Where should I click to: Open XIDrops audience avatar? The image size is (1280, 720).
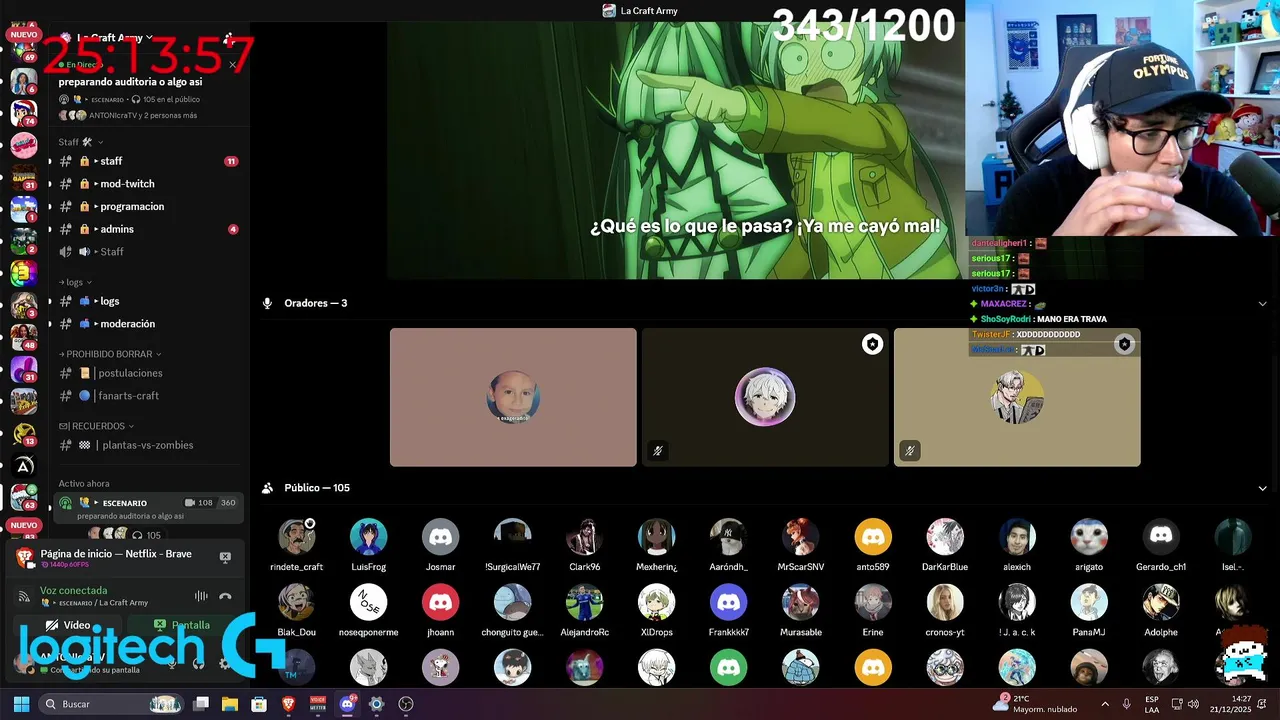click(656, 603)
